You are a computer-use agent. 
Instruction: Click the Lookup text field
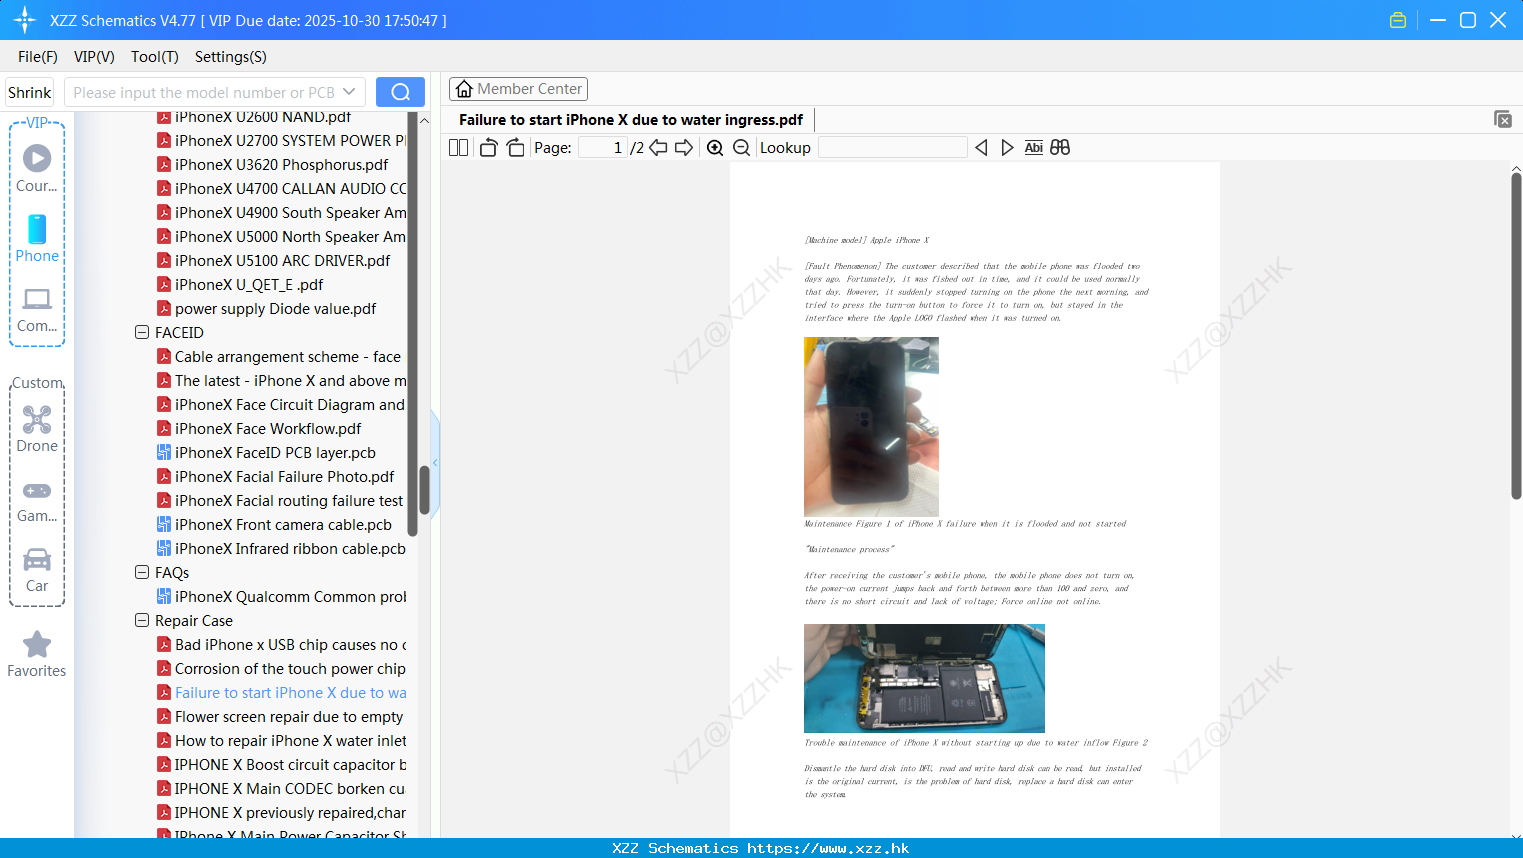point(892,148)
